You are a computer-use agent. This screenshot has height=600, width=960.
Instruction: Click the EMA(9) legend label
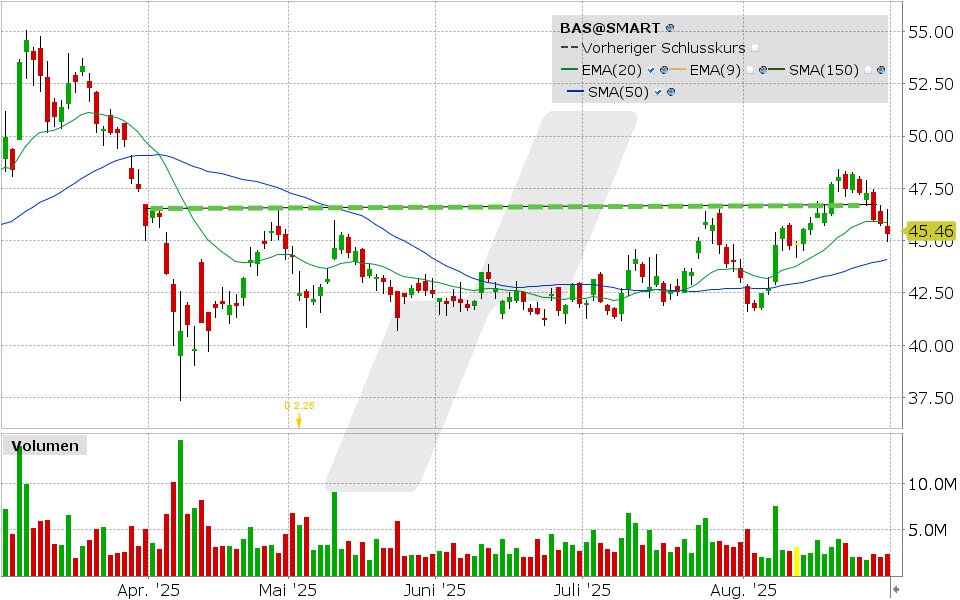tap(715, 70)
